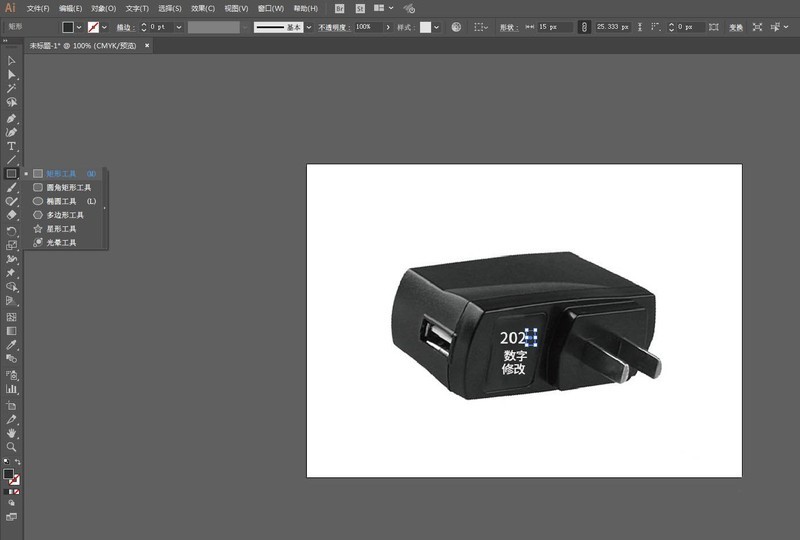
Task: Select the Magic Wand tool
Action: tap(12, 89)
